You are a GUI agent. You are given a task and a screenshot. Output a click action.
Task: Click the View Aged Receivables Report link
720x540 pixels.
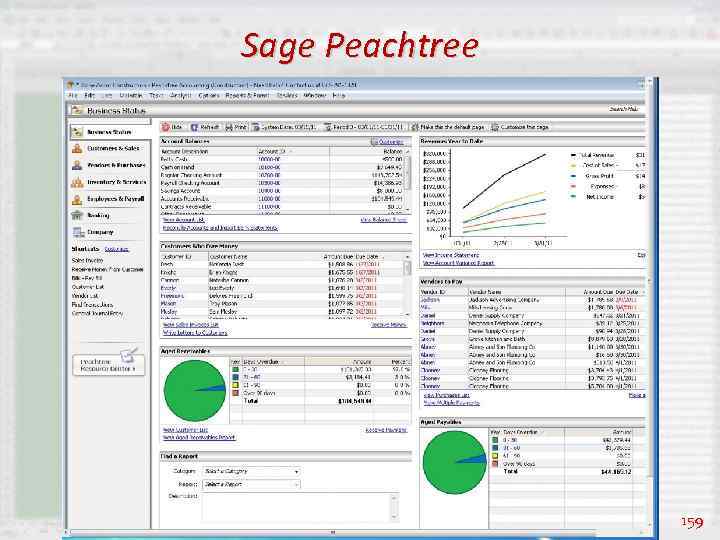tap(199, 438)
